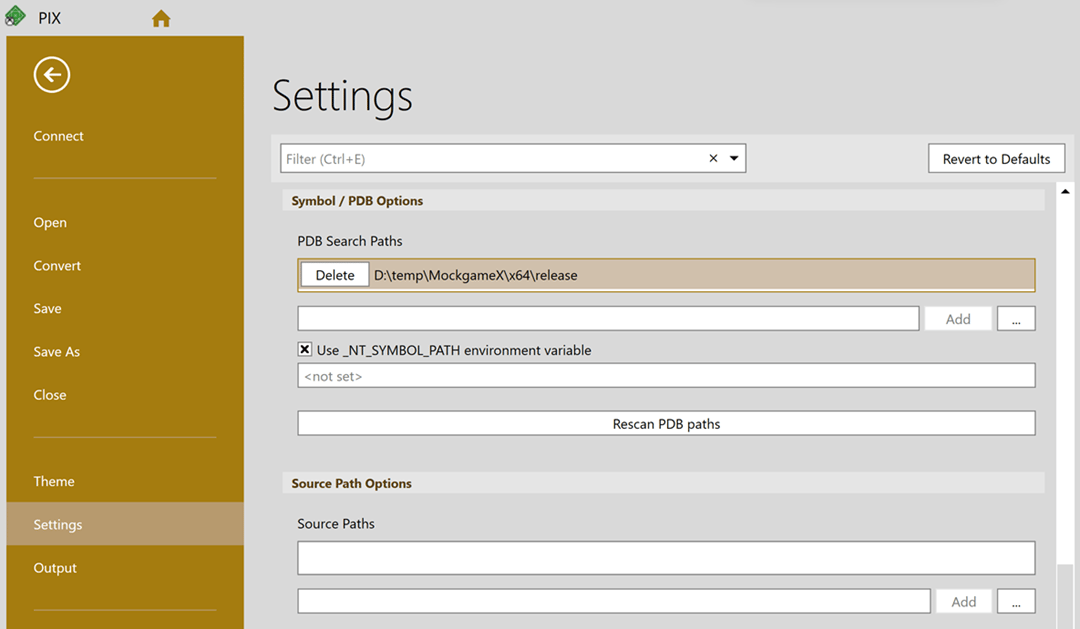Click the scrollbar up arrow
1080x629 pixels.
(1065, 192)
